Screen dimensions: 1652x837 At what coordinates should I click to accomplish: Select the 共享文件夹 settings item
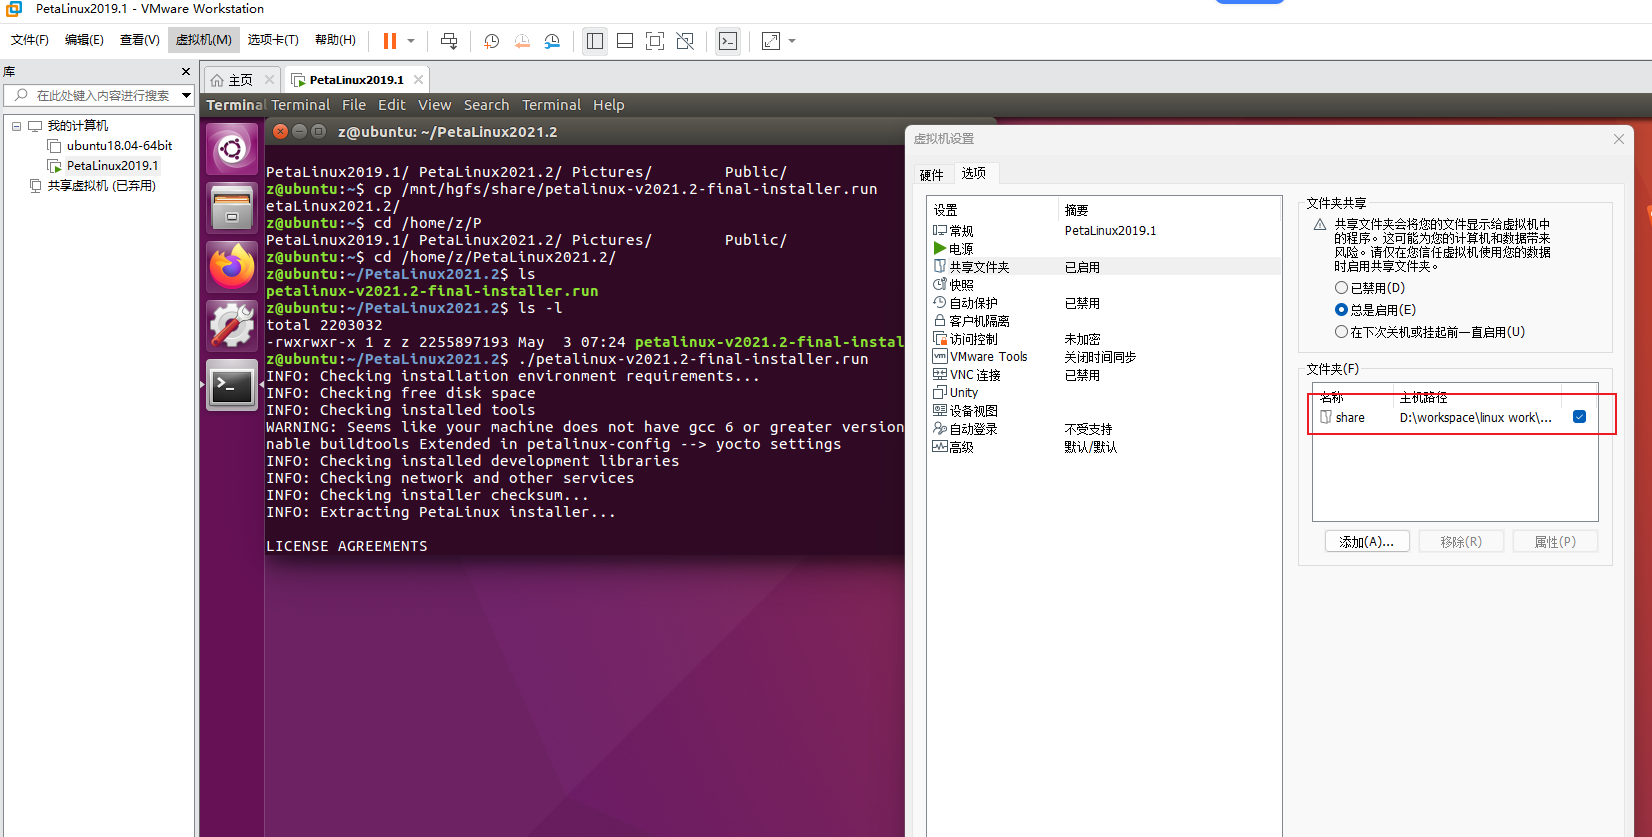(x=1105, y=267)
